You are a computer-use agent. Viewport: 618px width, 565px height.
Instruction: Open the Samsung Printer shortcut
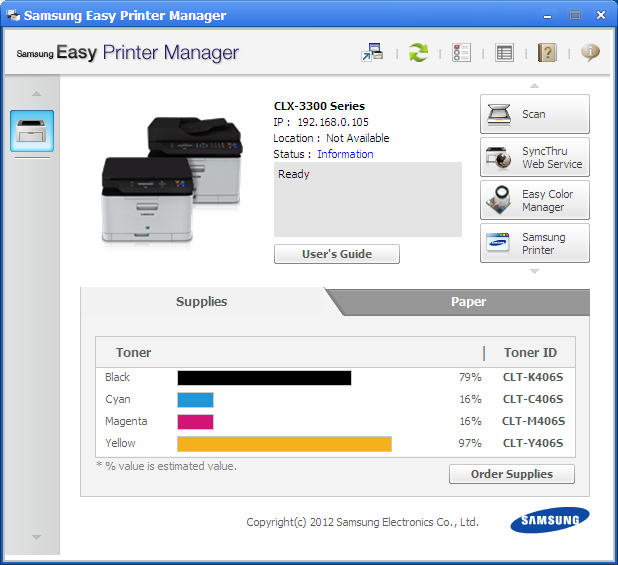[535, 243]
